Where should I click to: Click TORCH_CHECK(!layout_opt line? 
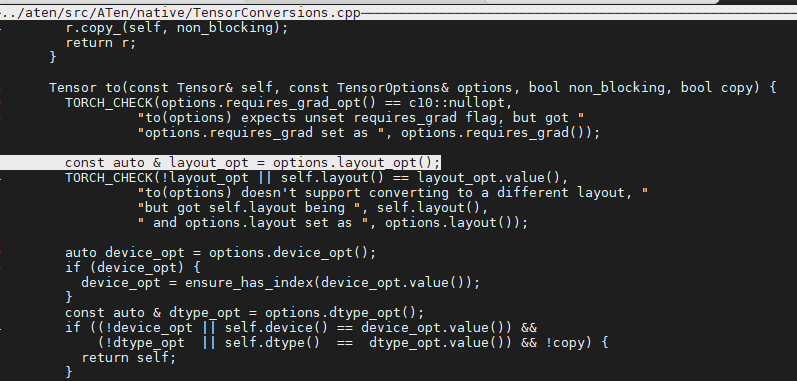point(316,177)
